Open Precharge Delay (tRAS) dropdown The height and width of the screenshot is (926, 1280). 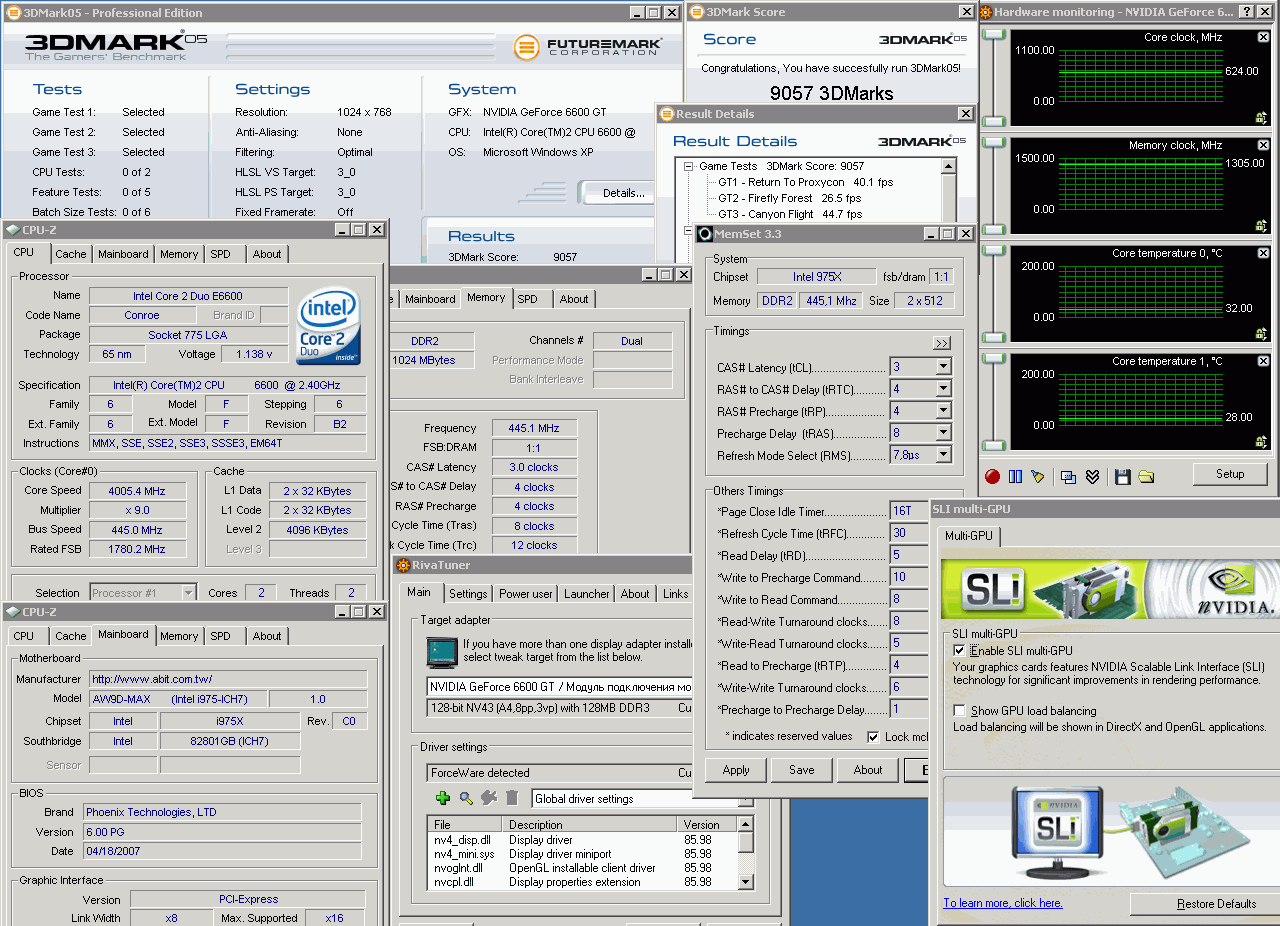(943, 433)
